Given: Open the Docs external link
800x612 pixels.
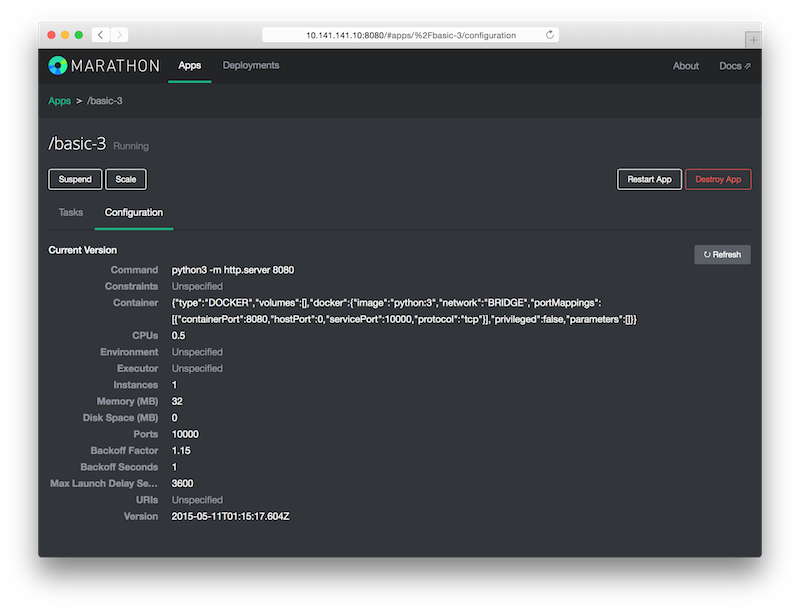Looking at the screenshot, I should (735, 66).
